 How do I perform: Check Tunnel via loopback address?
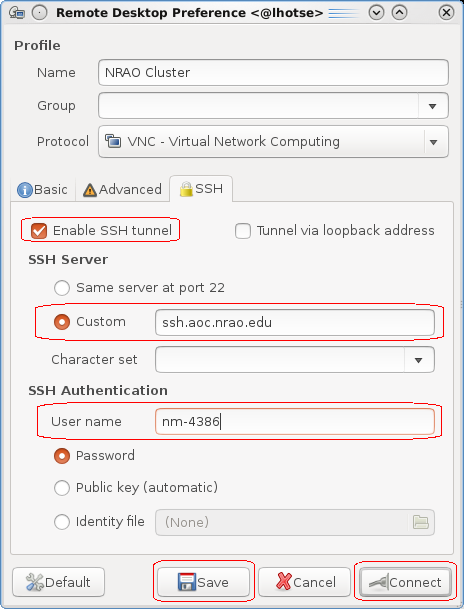243,231
